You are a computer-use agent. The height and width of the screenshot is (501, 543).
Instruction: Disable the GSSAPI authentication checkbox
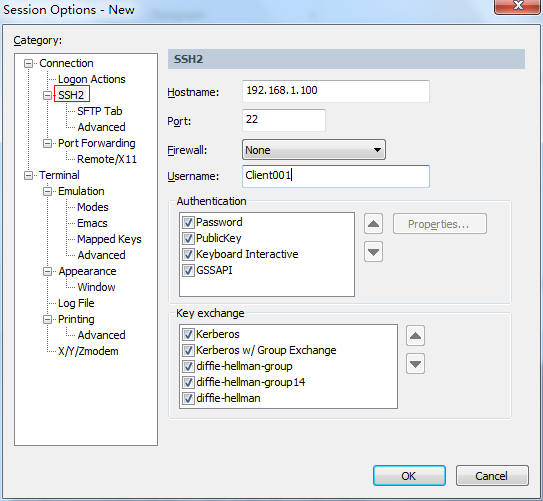pos(188,270)
